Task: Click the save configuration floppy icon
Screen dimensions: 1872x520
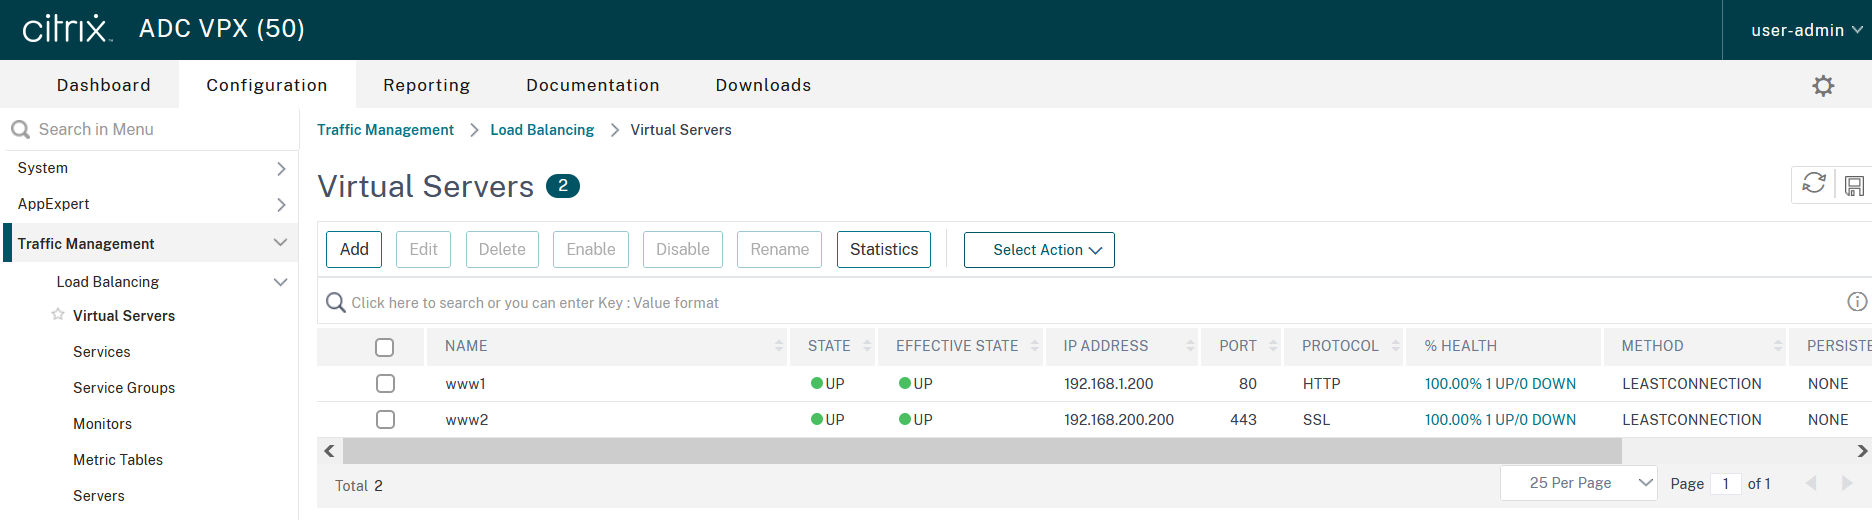Action: [1854, 186]
